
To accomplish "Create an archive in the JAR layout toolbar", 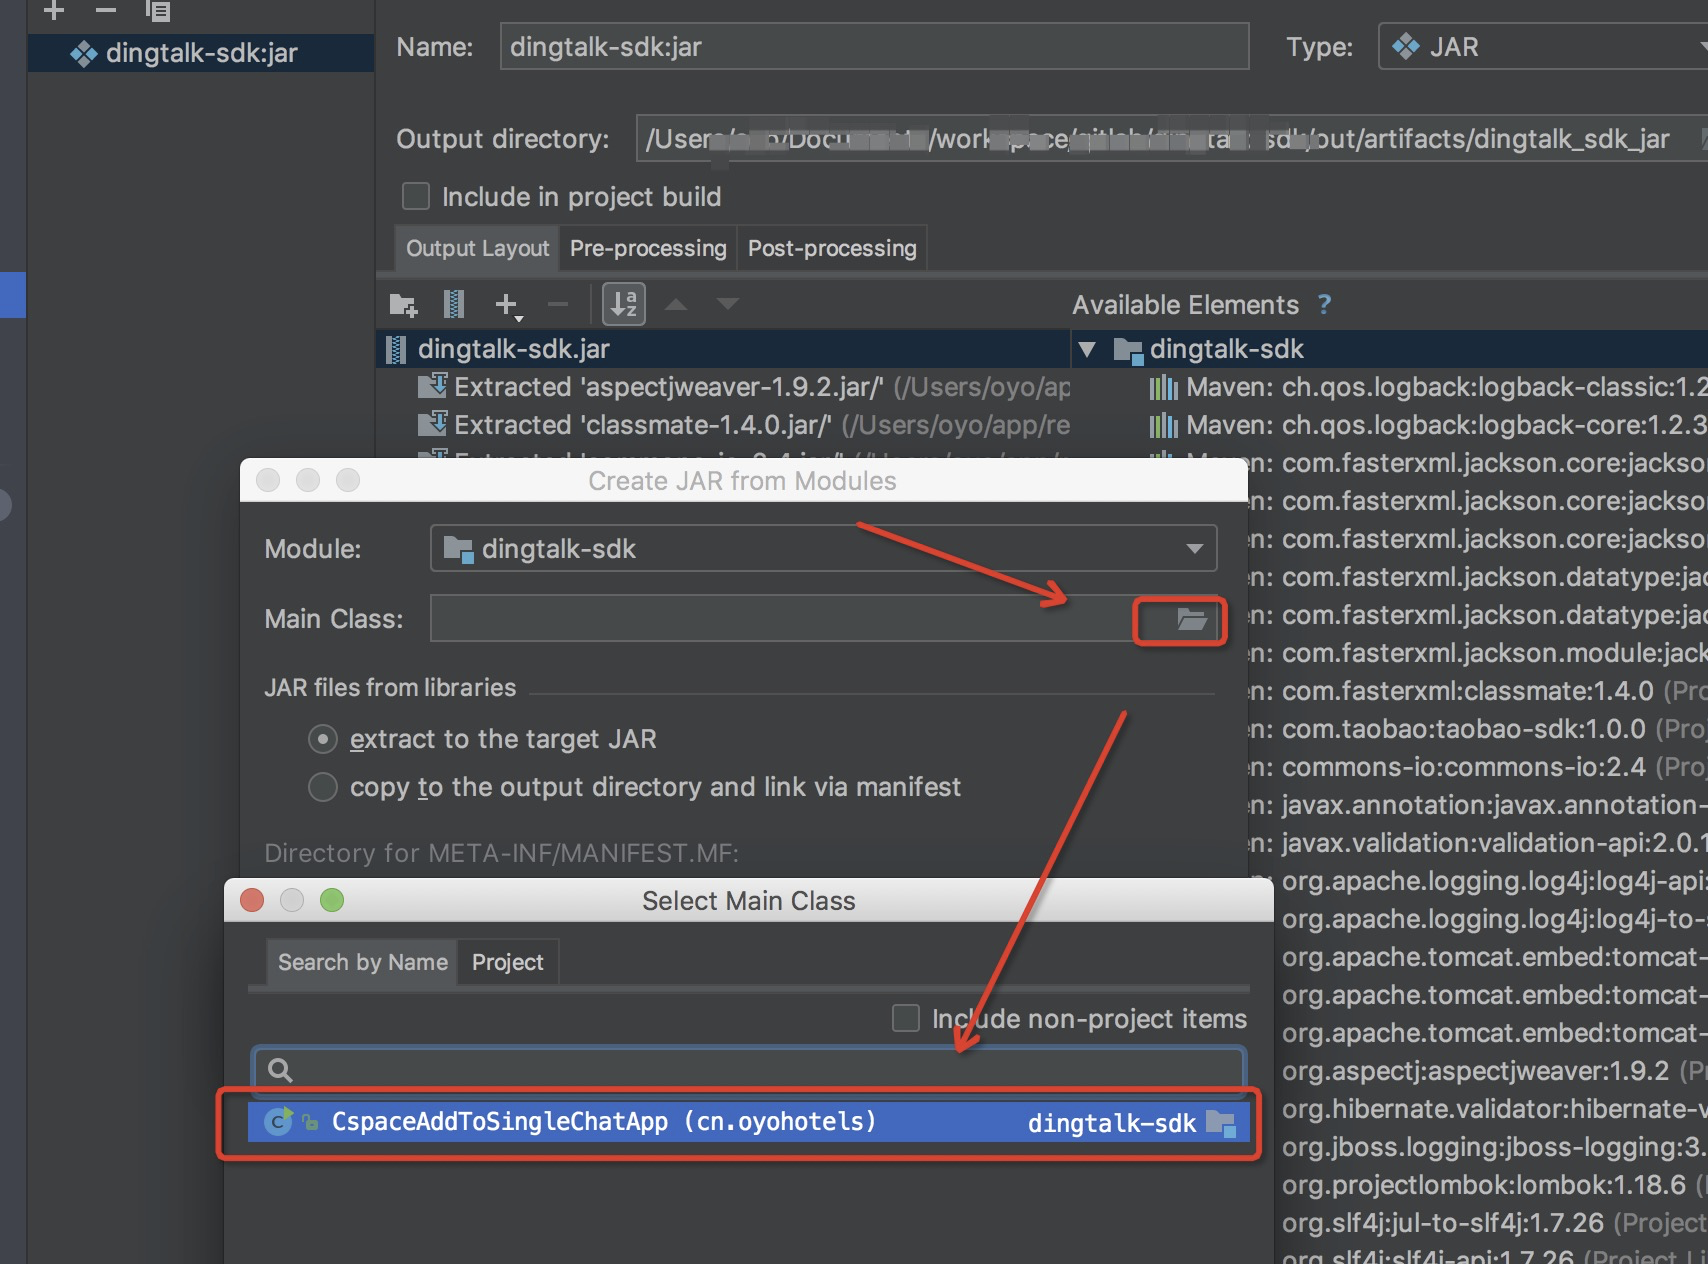I will [x=455, y=305].
